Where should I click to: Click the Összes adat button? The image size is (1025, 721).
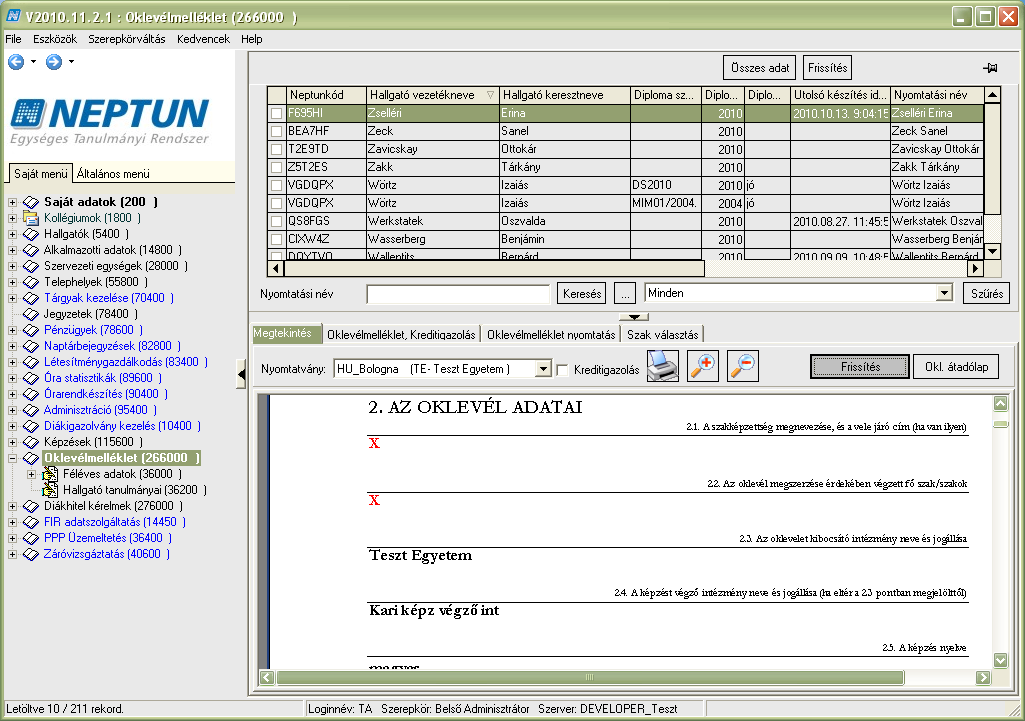tap(760, 68)
